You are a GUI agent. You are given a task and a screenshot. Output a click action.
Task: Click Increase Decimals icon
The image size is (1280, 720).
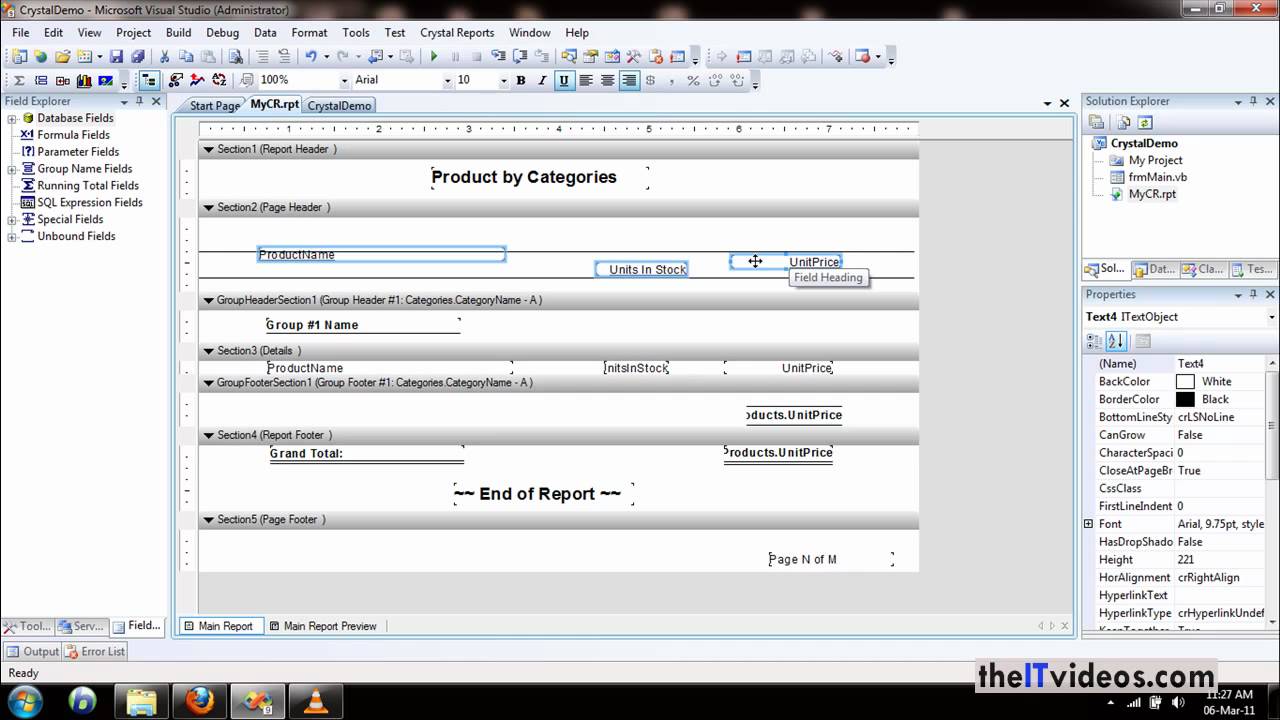tap(715, 80)
